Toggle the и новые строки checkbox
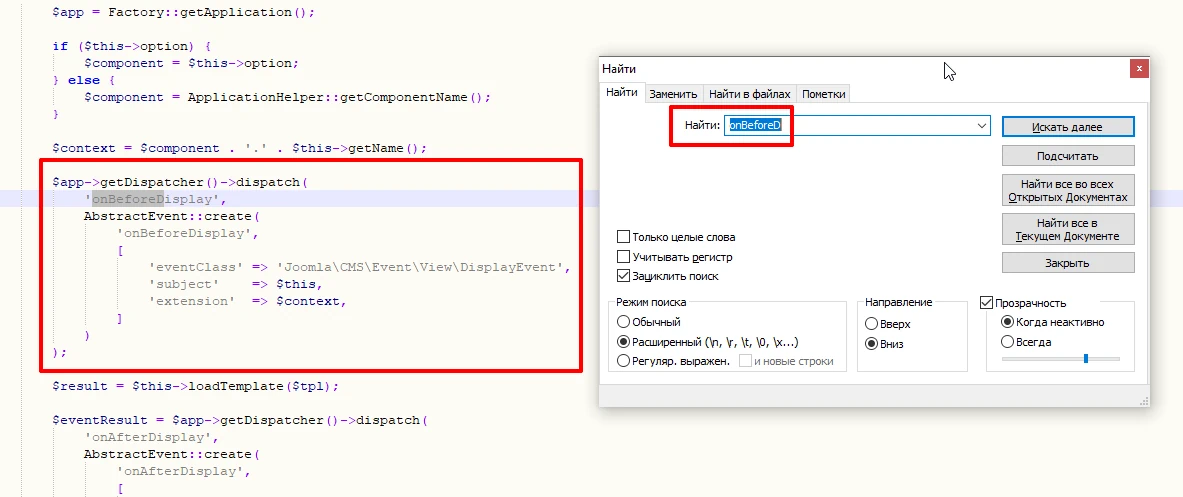The height and width of the screenshot is (497, 1183). click(745, 360)
